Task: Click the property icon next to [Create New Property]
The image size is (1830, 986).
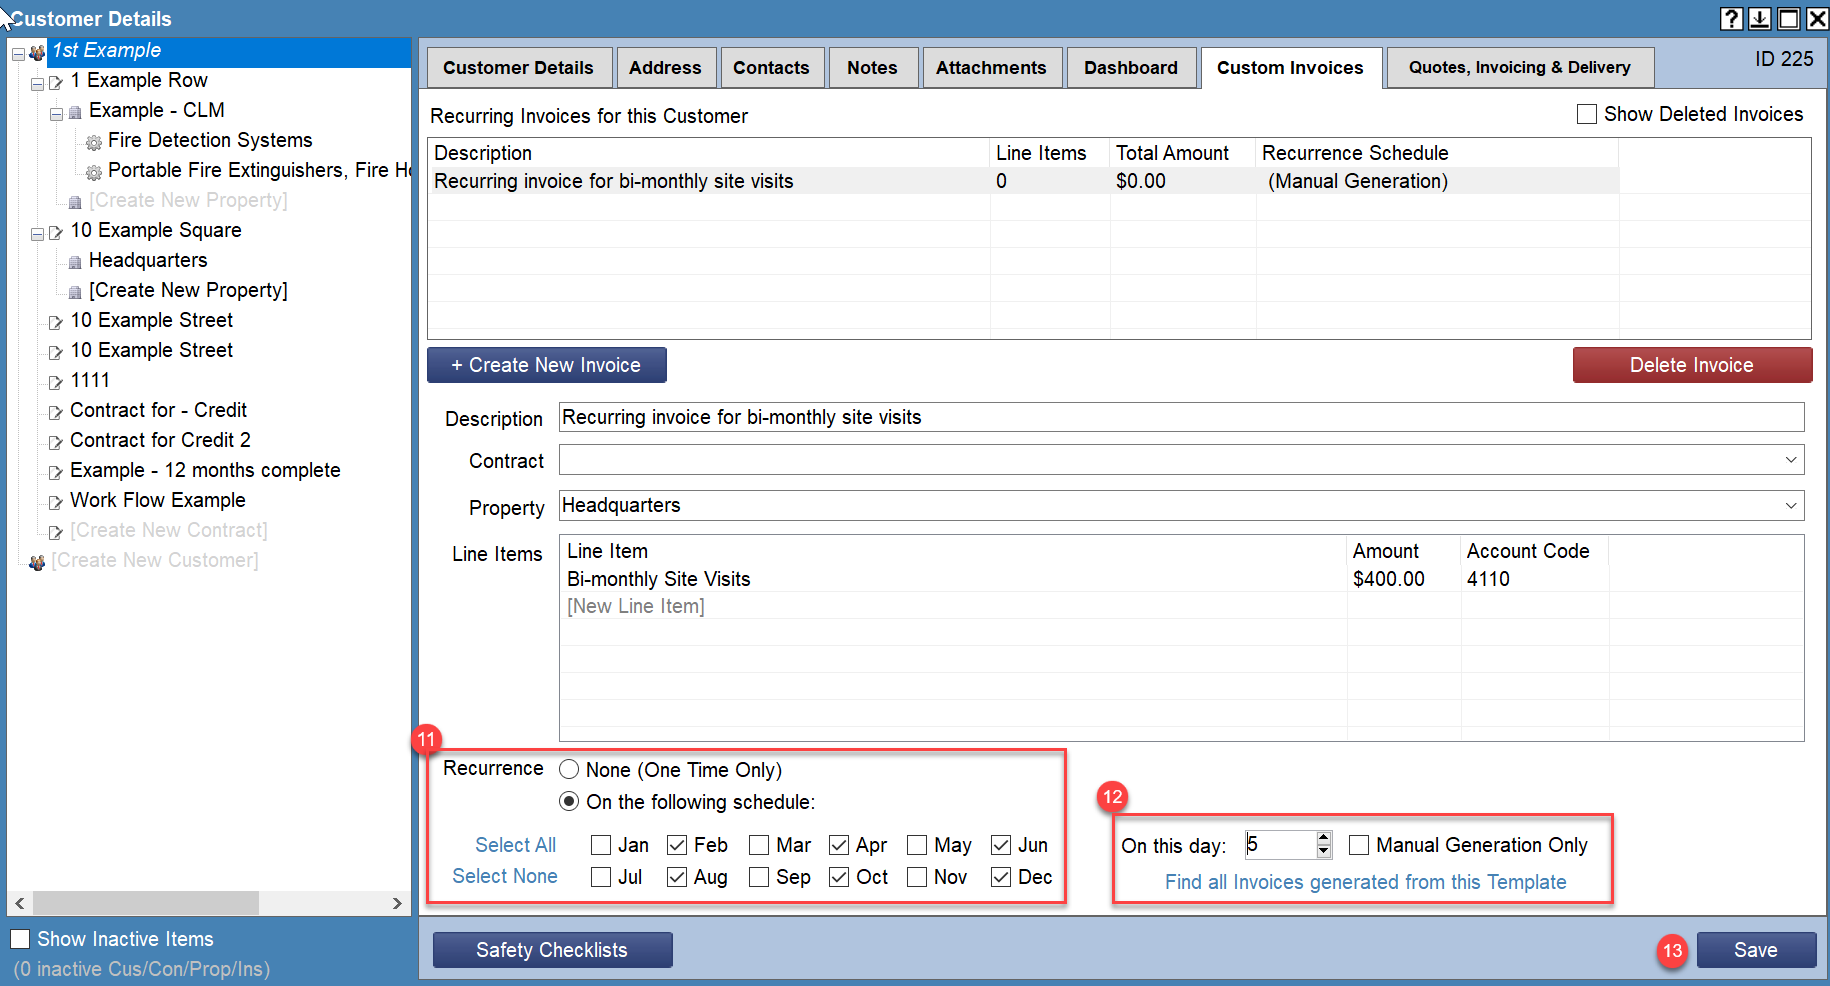Action: coord(74,290)
